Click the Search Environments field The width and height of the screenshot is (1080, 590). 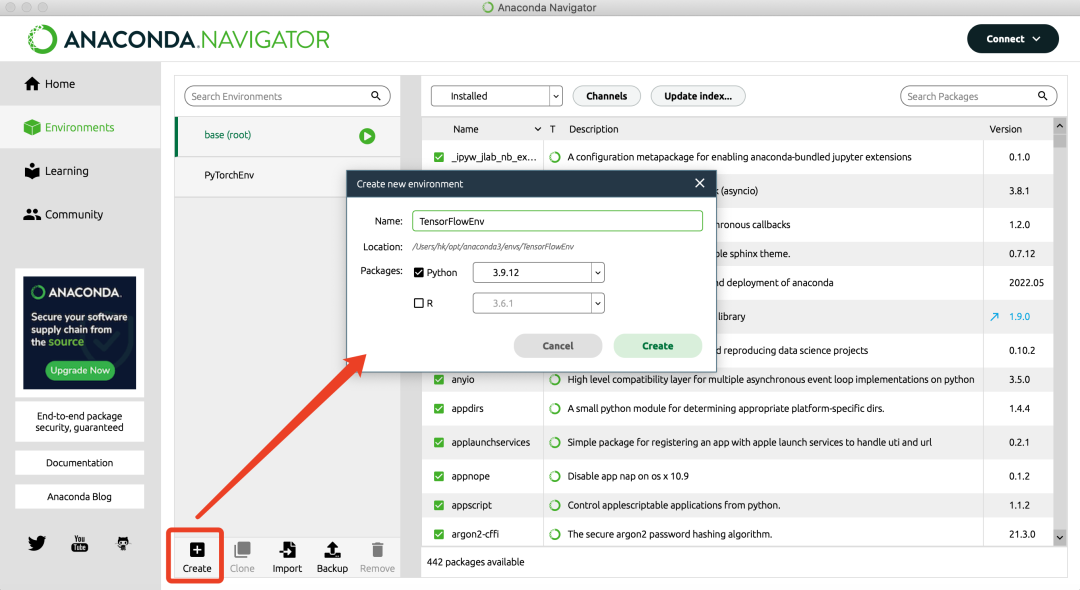tap(287, 96)
